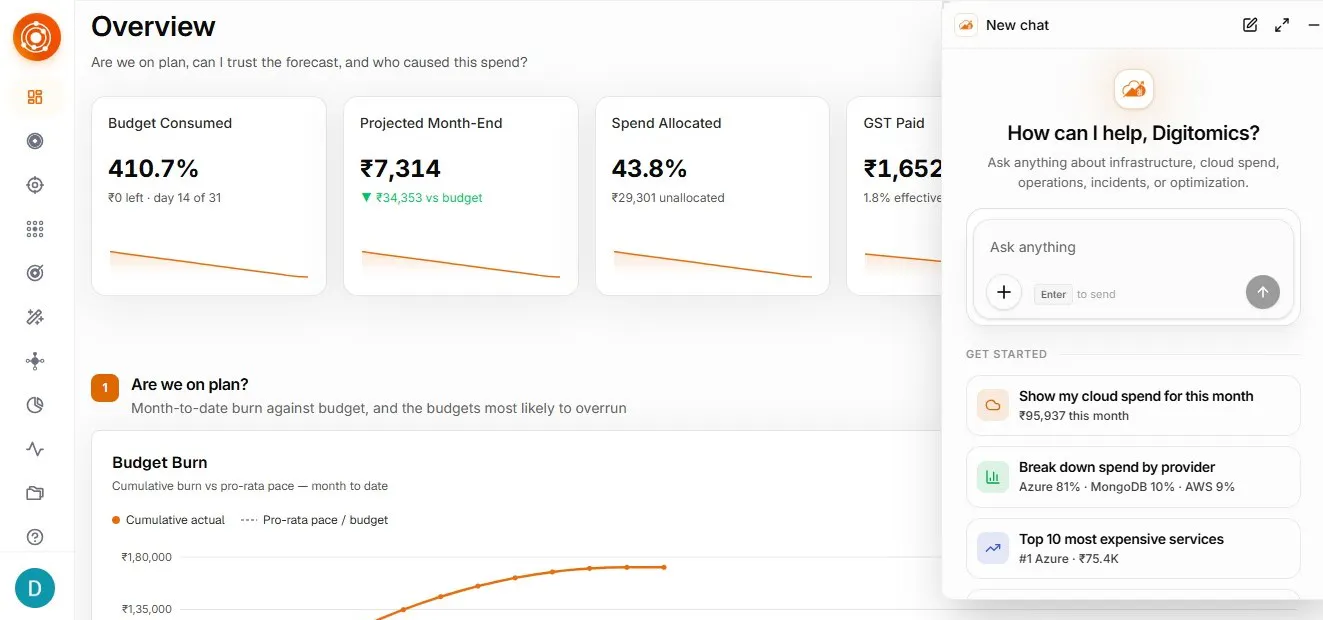
Task: Start a new chat with compose icon
Action: coord(1250,25)
